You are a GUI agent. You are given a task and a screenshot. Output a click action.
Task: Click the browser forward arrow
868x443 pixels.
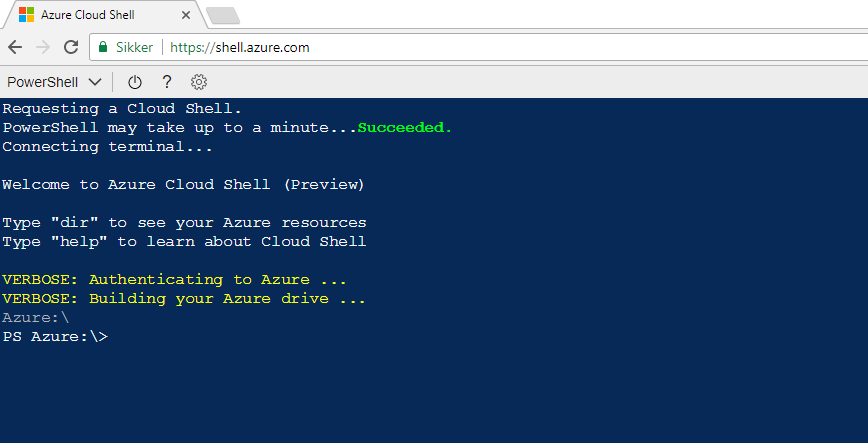pyautogui.click(x=43, y=47)
